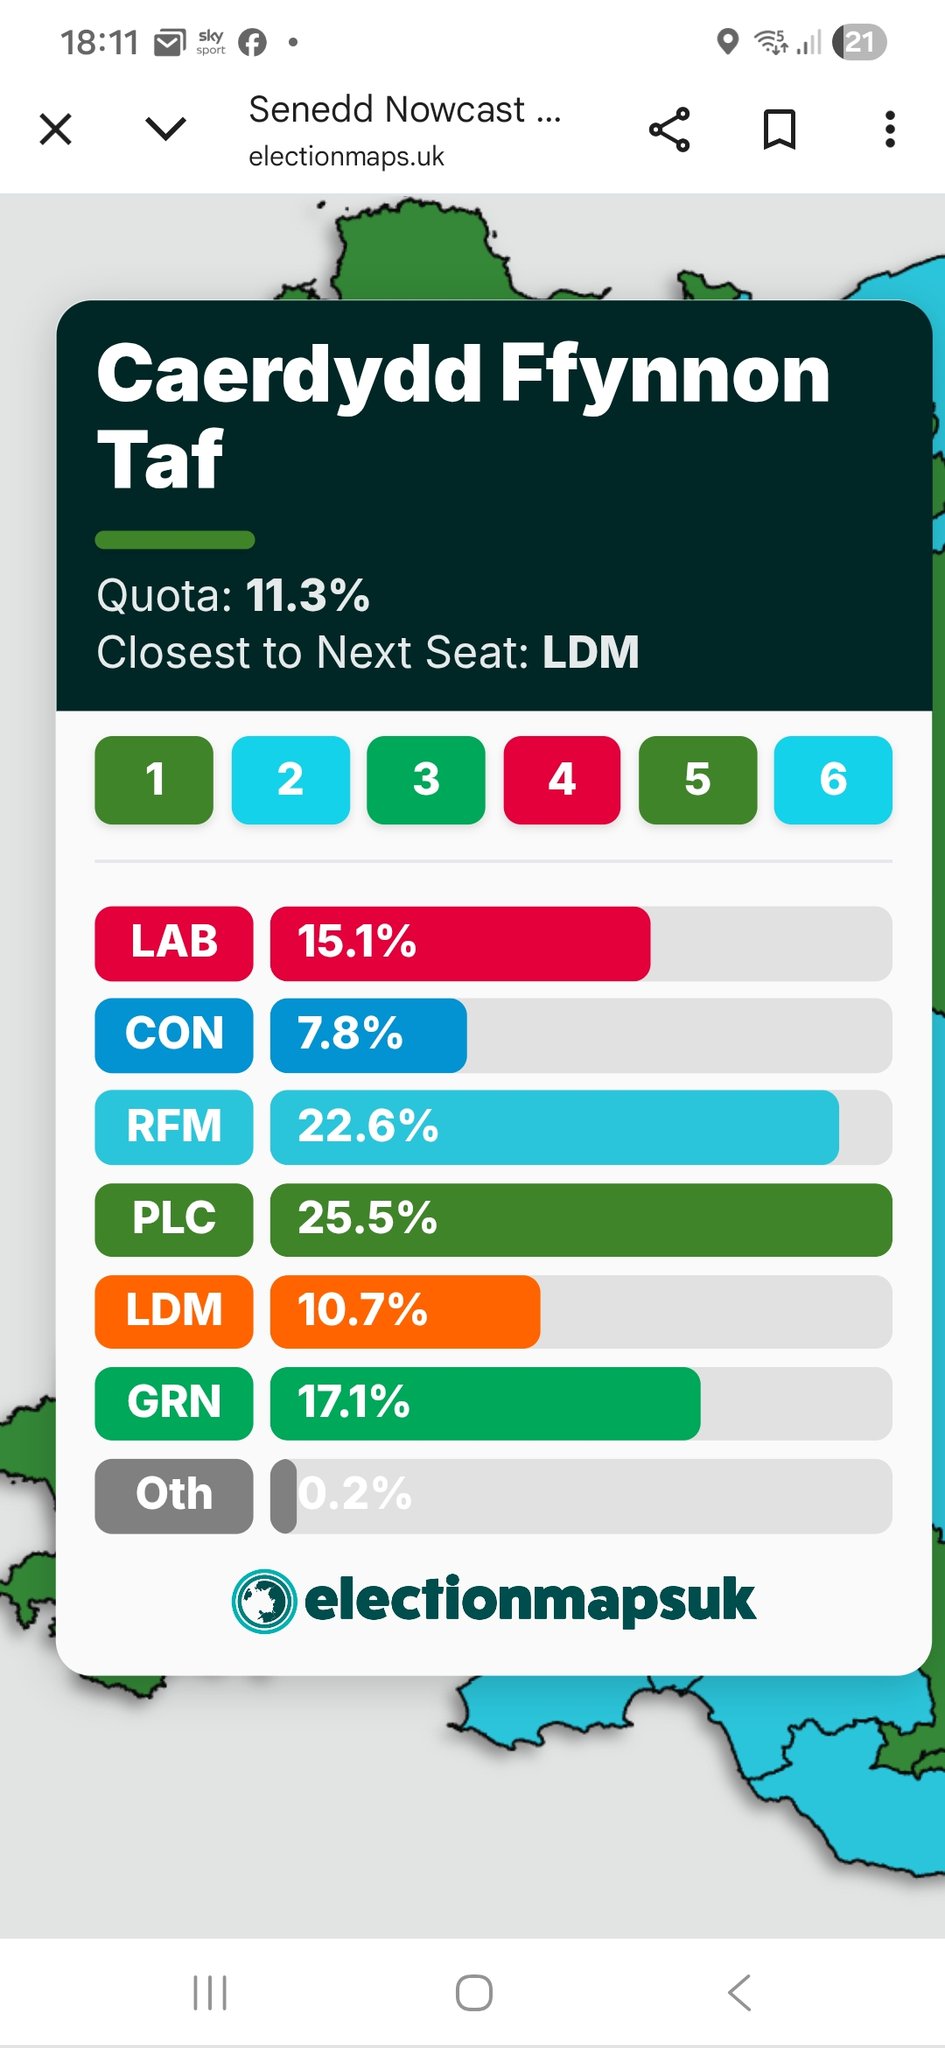Tap the share icon
The width and height of the screenshot is (945, 2048).
(669, 130)
